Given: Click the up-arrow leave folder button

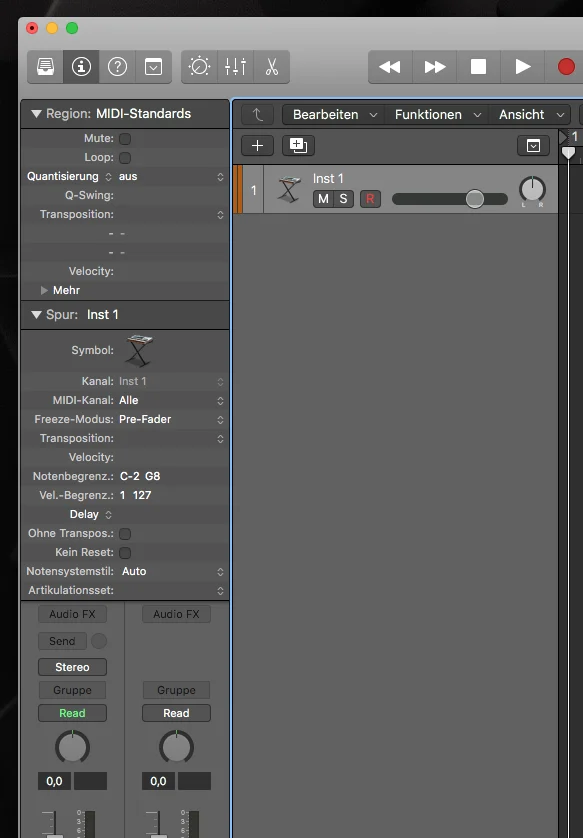Looking at the screenshot, I should (258, 114).
